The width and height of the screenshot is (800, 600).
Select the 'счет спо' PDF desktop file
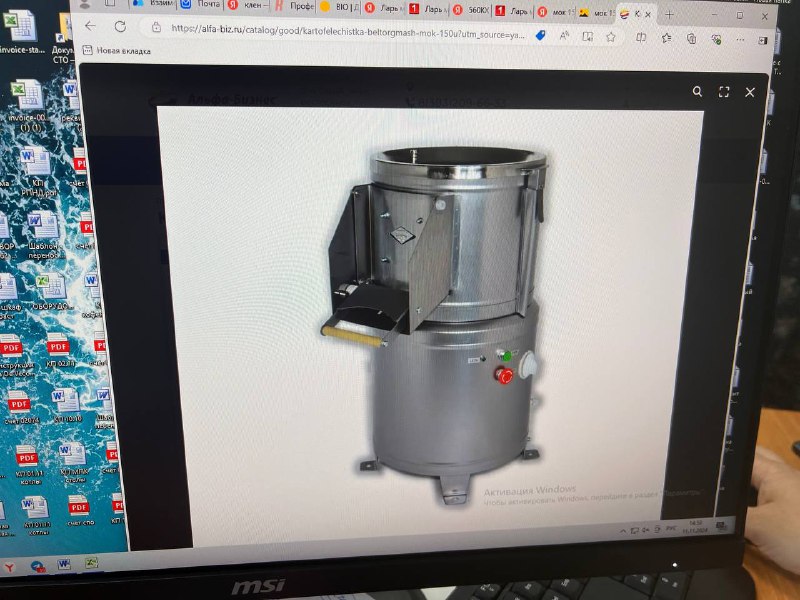80,510
